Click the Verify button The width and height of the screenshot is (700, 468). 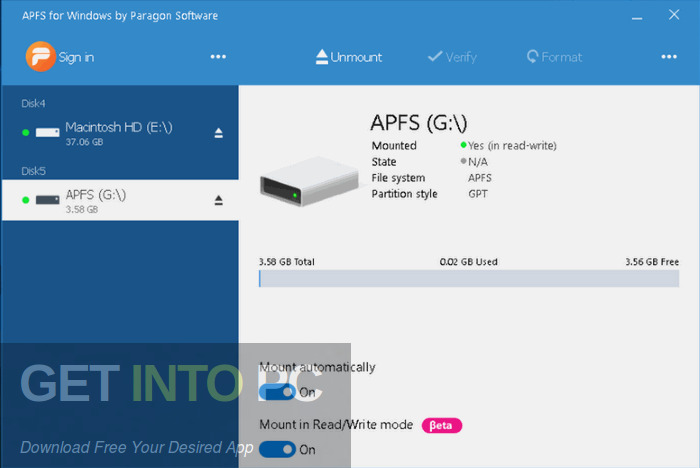(452, 57)
